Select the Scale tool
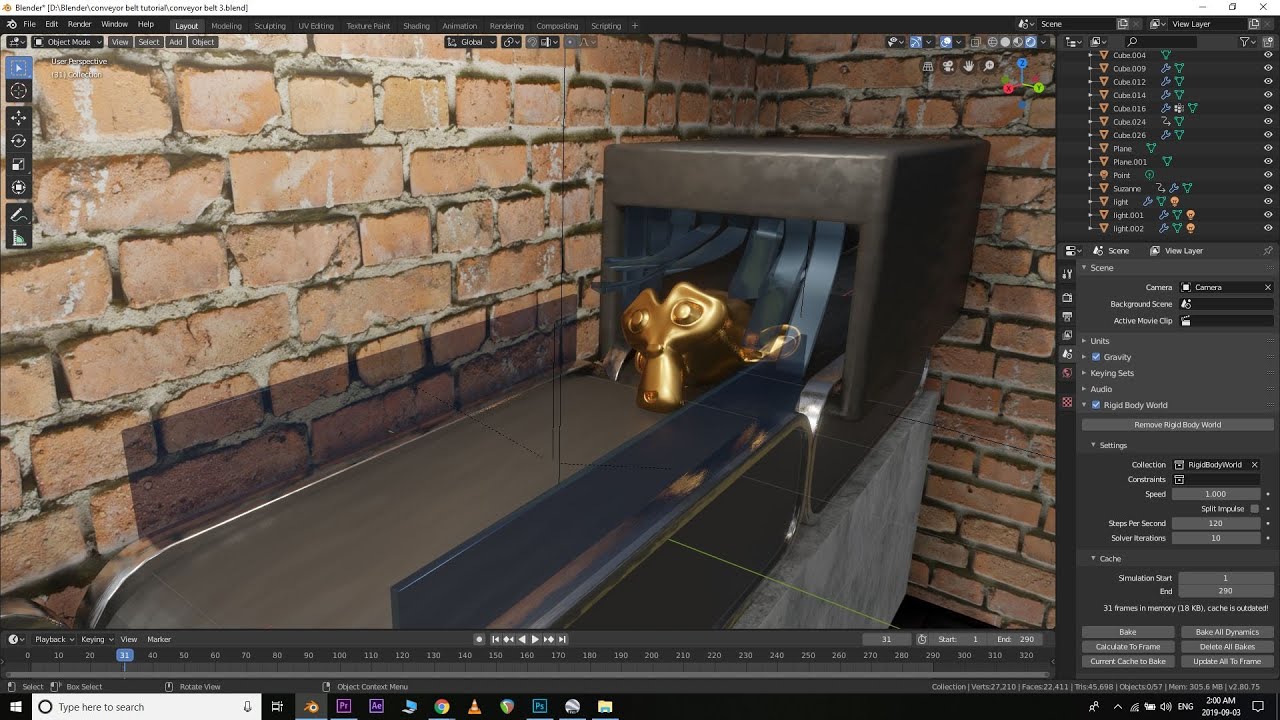This screenshot has width=1280, height=720. pos(18,164)
